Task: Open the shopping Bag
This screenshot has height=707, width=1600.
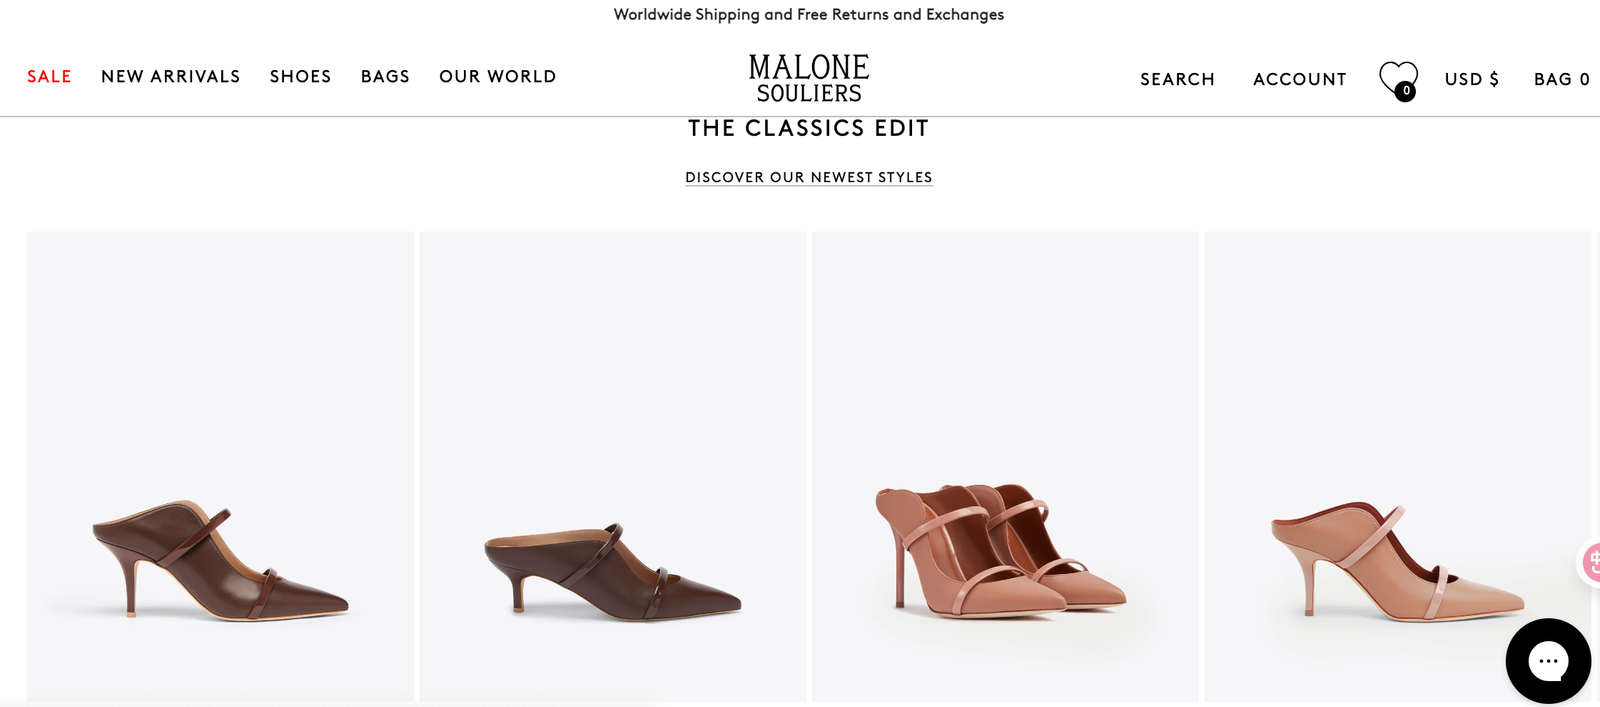Action: click(1561, 79)
